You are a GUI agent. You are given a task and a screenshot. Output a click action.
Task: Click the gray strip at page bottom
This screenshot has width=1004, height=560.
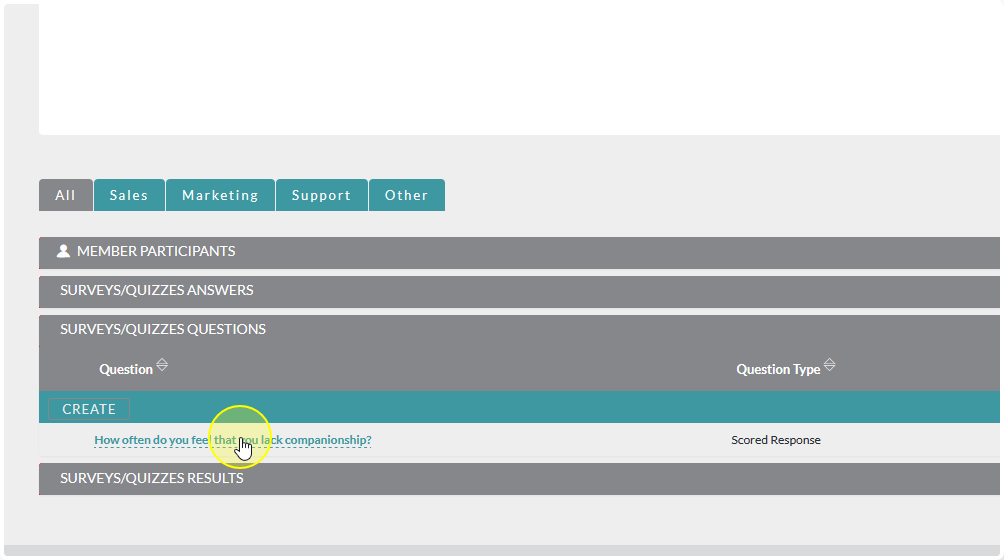(500, 551)
